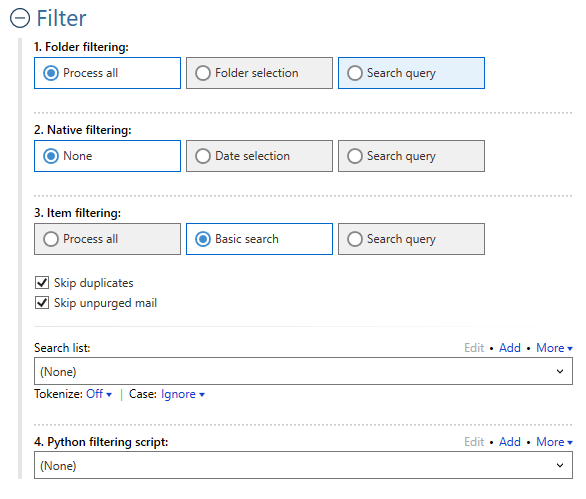
Task: Select Search query under Folder filtering
Action: (x=411, y=73)
